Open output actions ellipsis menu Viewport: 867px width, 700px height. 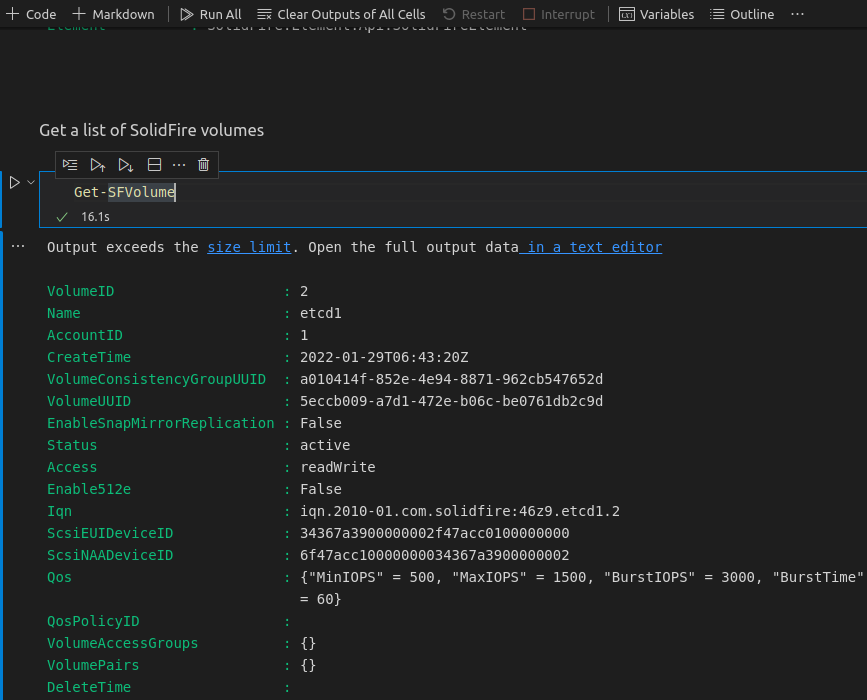18,246
